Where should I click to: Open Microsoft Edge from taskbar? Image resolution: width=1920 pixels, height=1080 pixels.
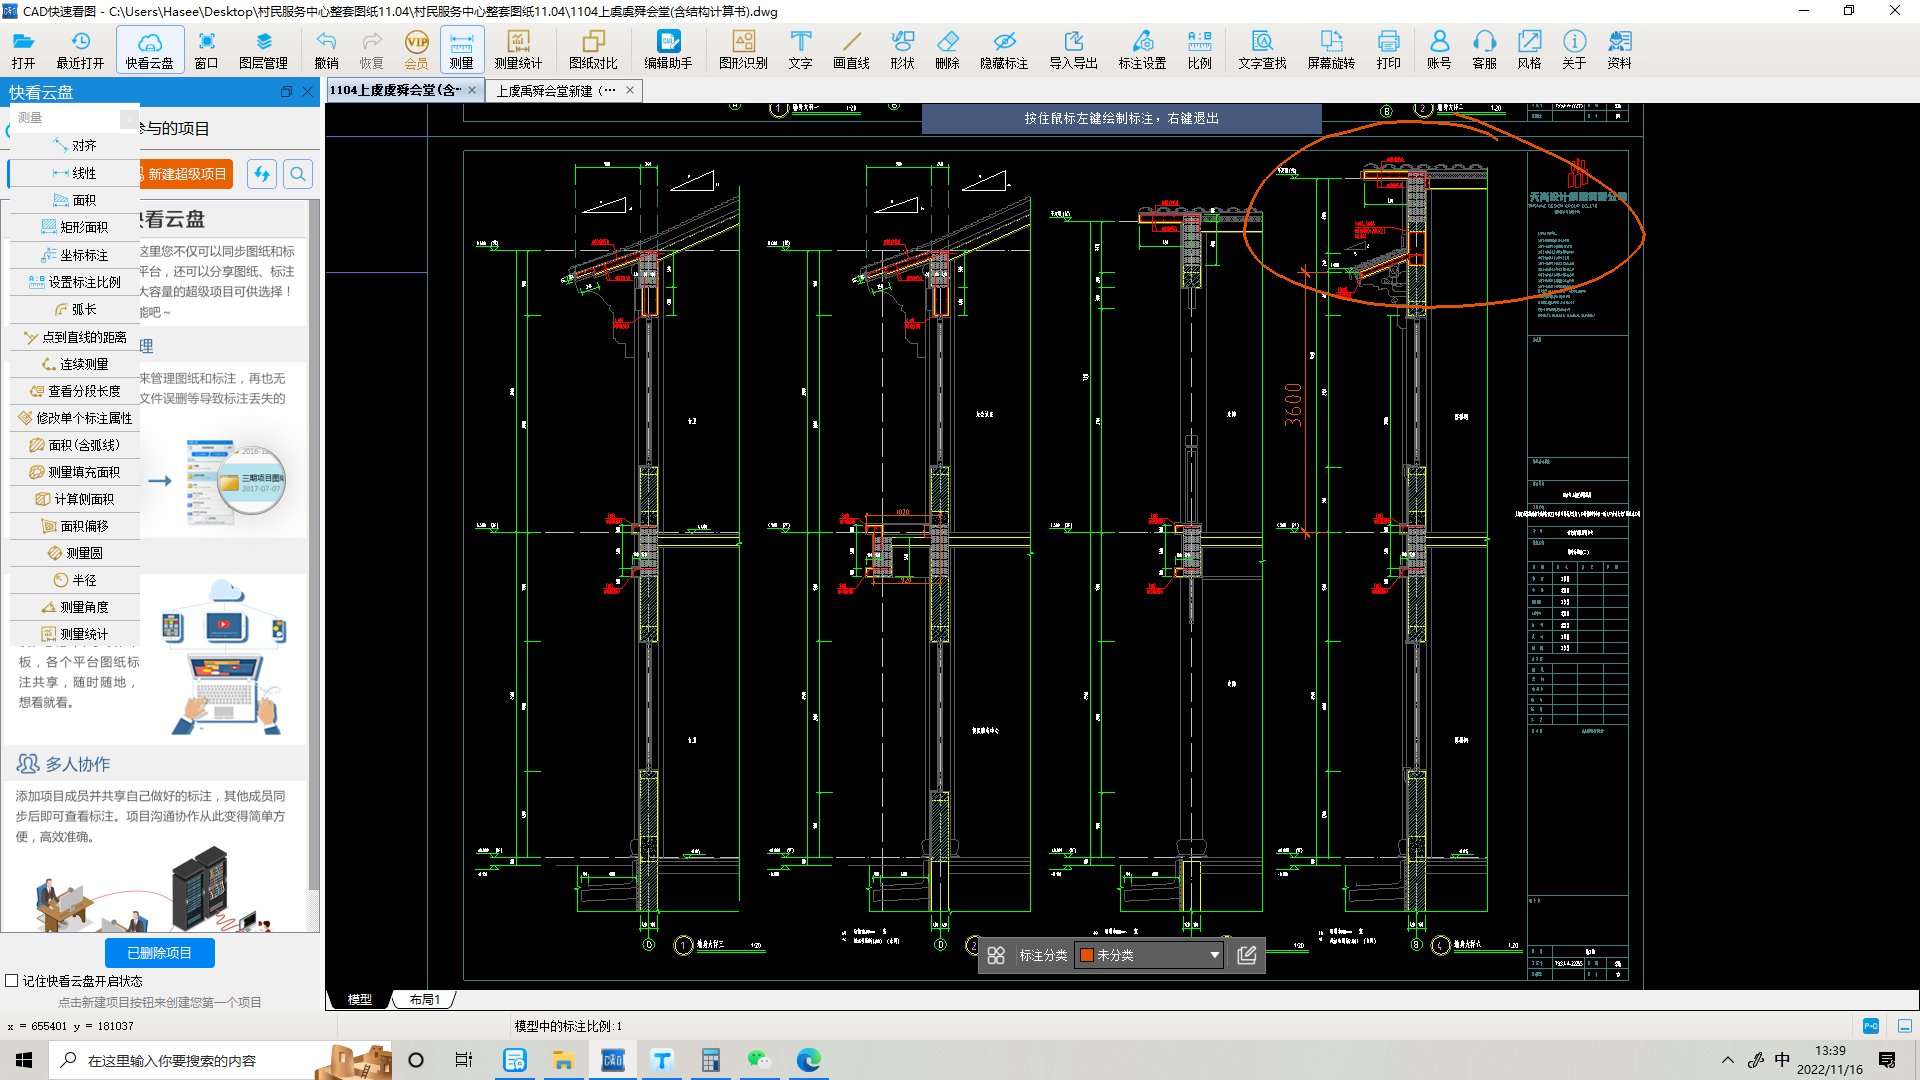point(808,1060)
